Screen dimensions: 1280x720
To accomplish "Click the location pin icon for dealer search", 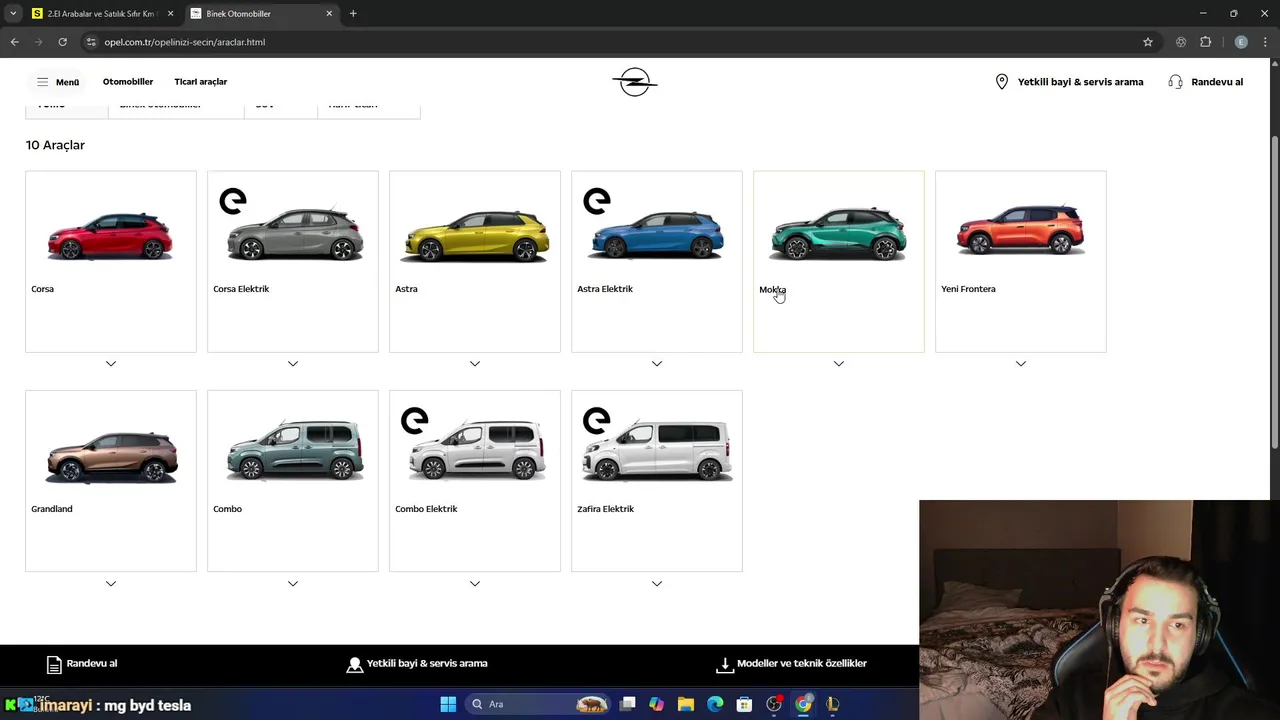I will pos(1002,82).
